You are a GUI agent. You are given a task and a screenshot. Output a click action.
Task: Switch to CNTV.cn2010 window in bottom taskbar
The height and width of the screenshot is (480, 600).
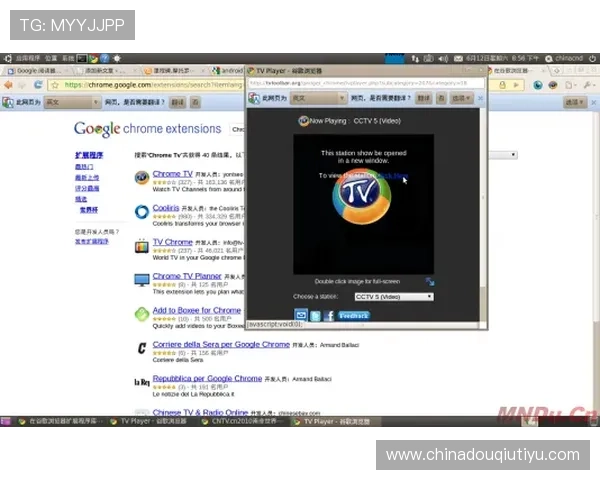(243, 421)
